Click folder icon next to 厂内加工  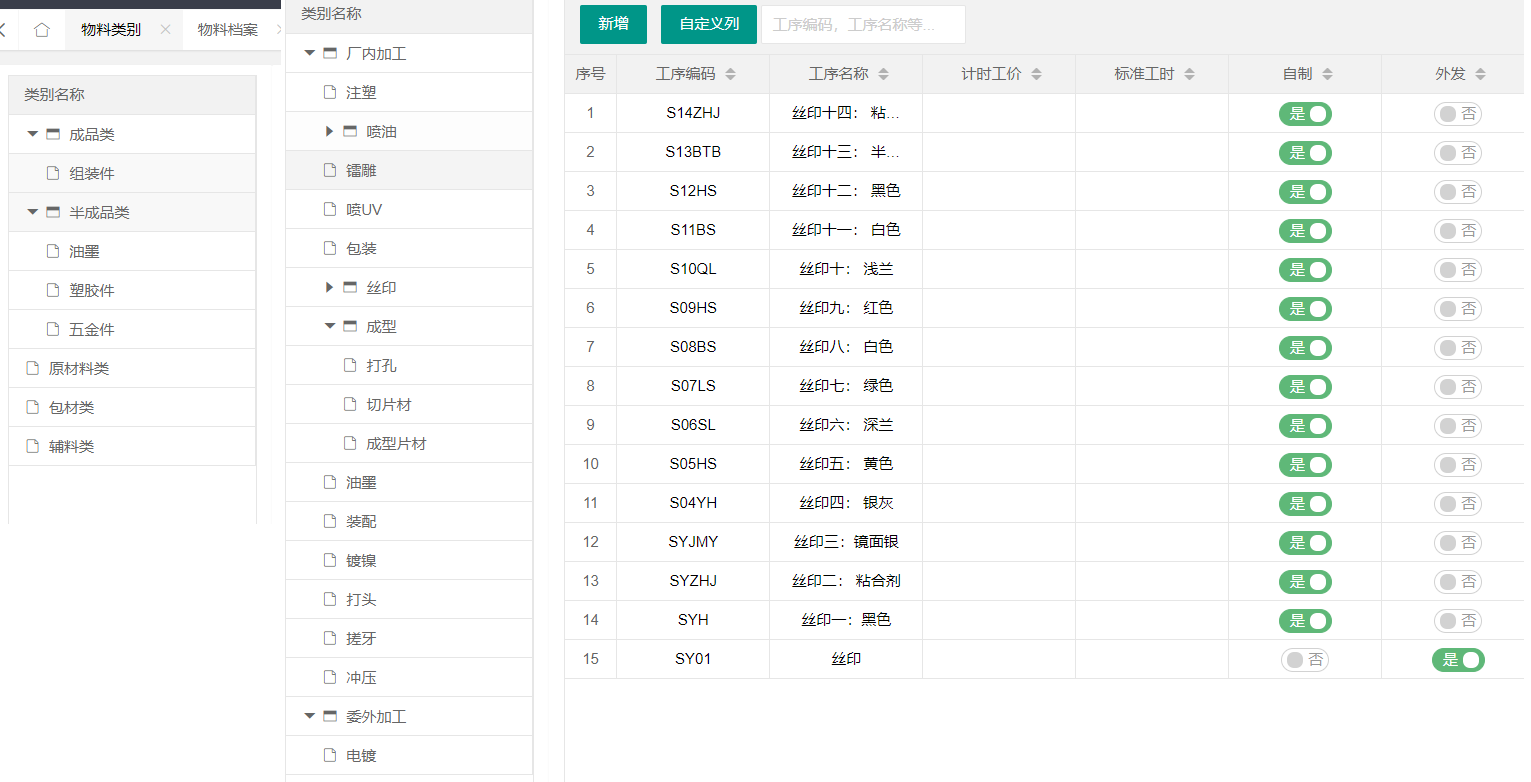330,54
